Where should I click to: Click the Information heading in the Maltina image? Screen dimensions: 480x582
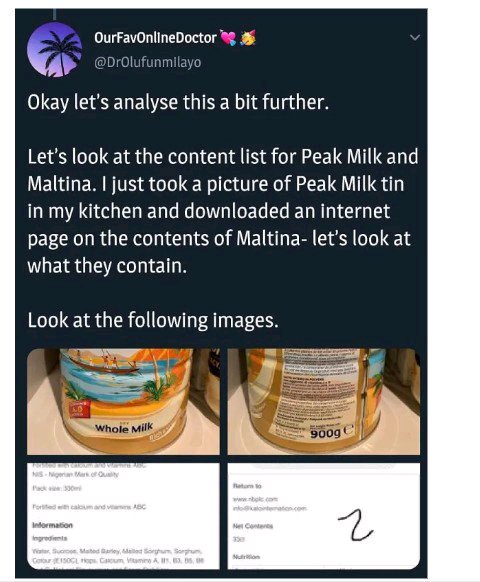coord(52,525)
